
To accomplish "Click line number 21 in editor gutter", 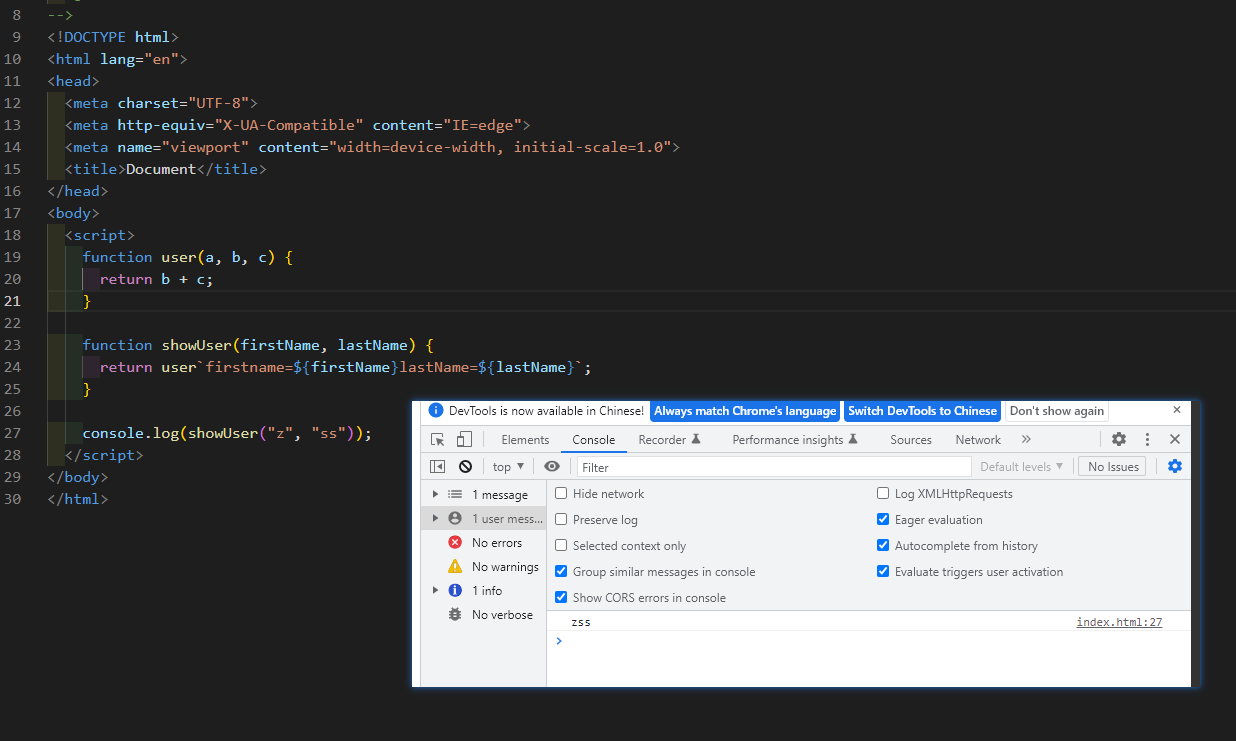I will click(12, 301).
